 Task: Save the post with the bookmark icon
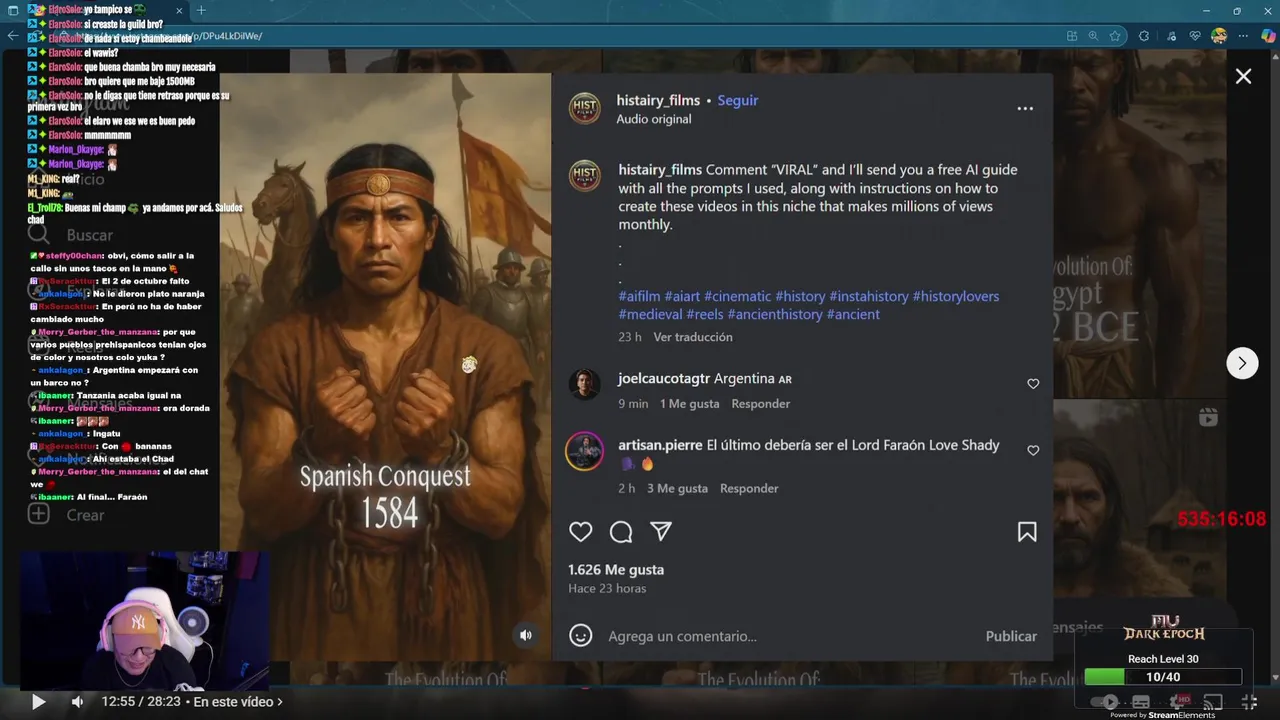tap(1027, 532)
